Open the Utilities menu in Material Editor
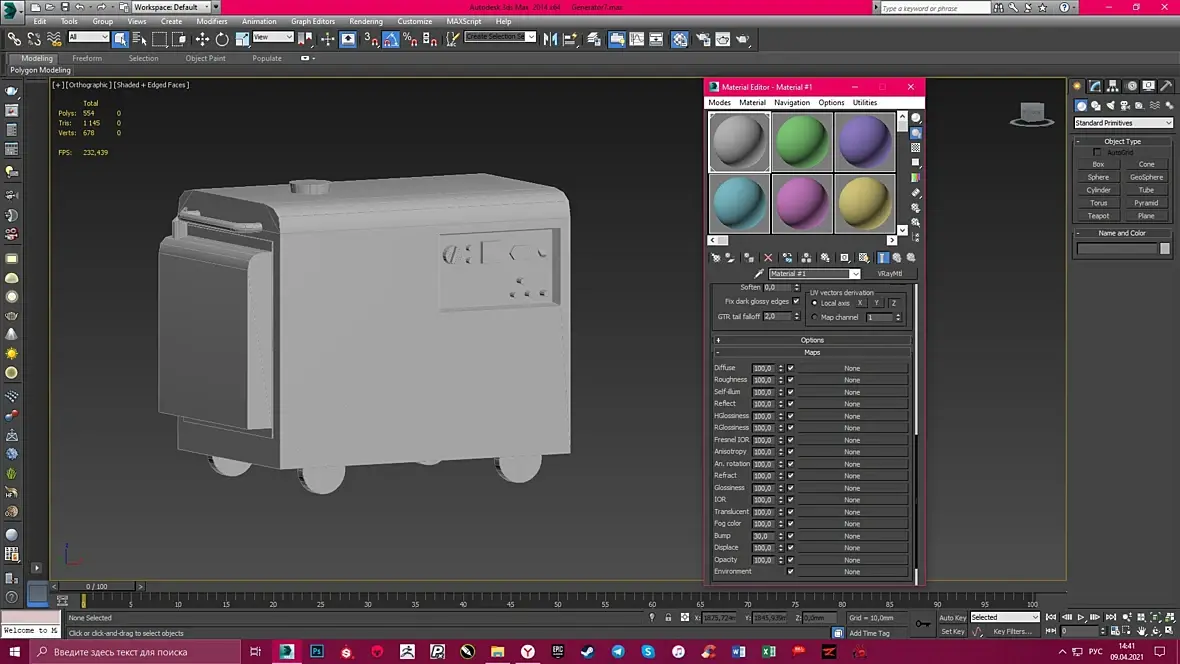 pos(865,102)
